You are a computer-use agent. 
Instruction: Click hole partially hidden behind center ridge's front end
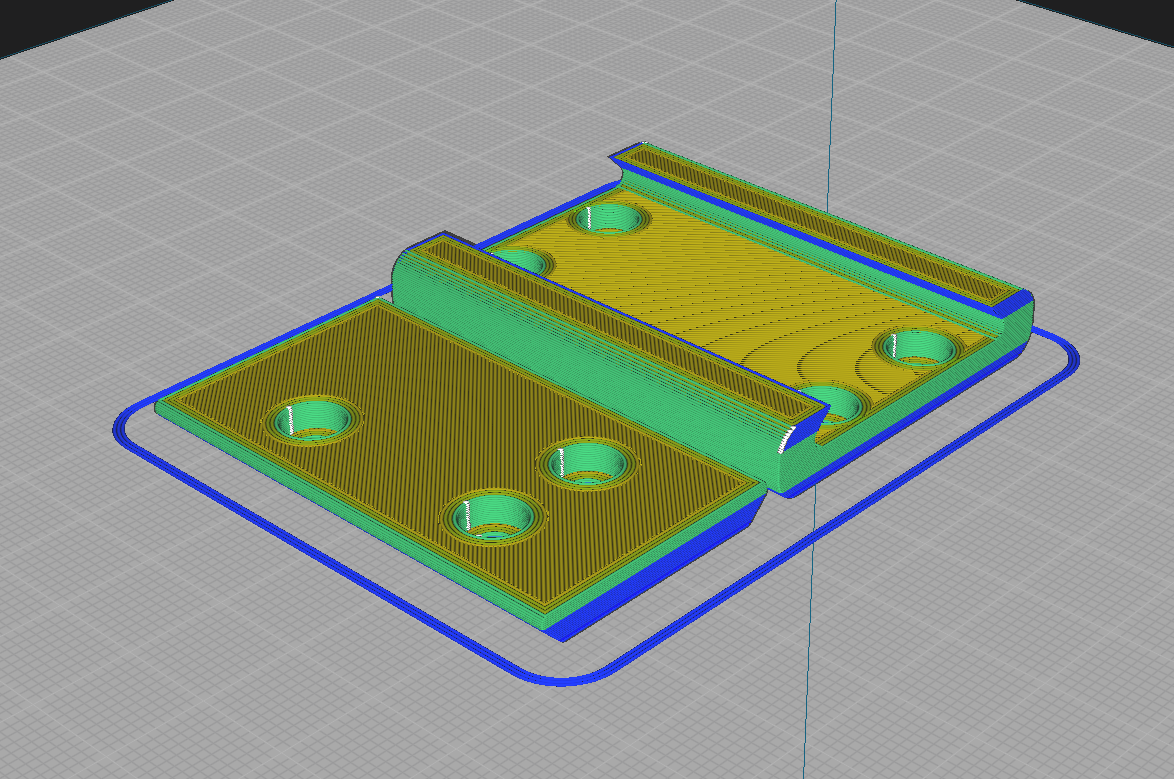(x=836, y=402)
